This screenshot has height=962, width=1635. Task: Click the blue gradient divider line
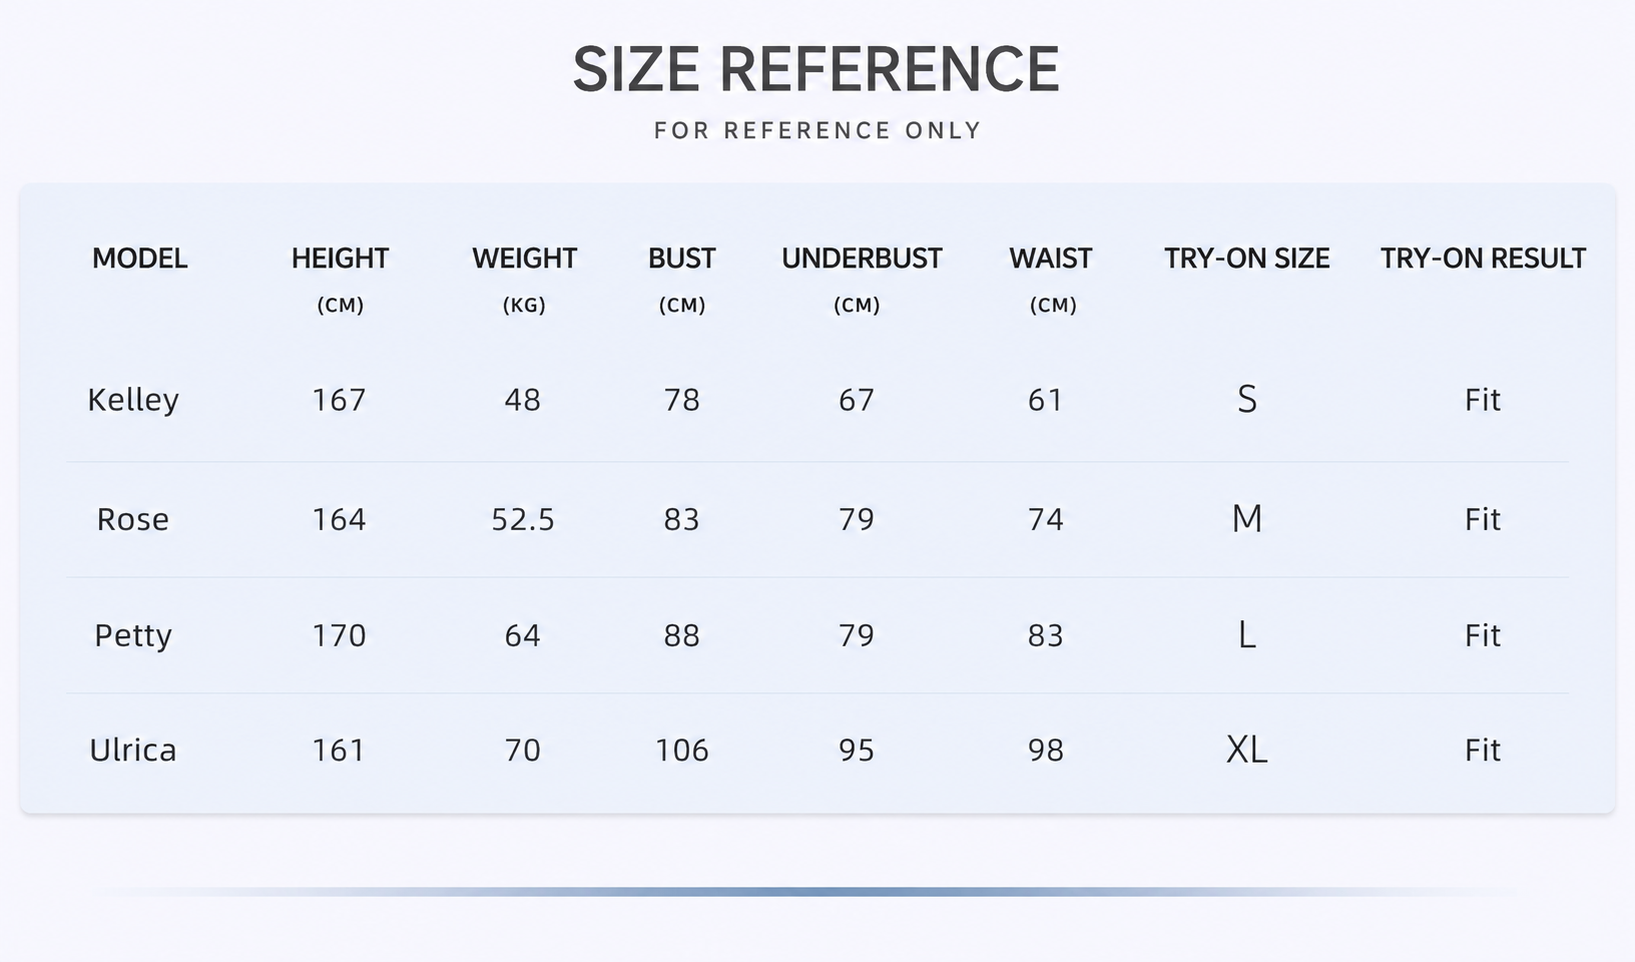817,891
